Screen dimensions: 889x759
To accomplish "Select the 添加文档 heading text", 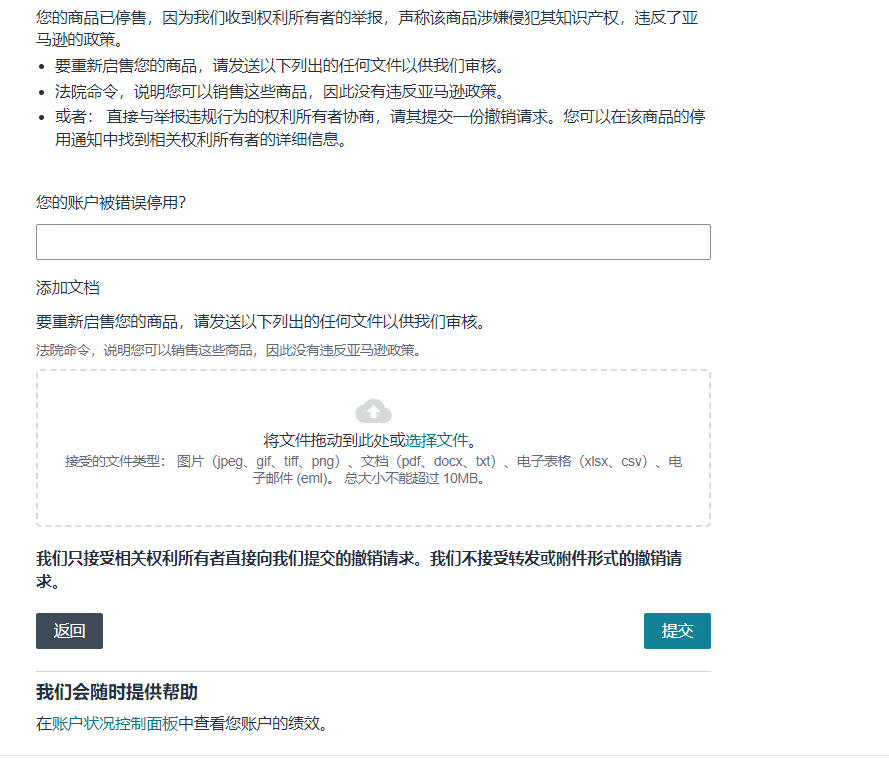I will pos(68,288).
